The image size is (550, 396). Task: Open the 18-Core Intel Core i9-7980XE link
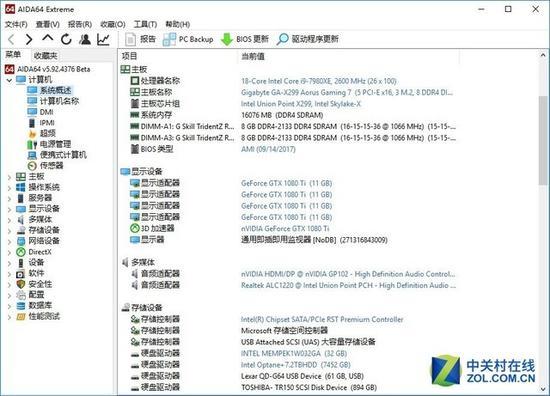318,81
